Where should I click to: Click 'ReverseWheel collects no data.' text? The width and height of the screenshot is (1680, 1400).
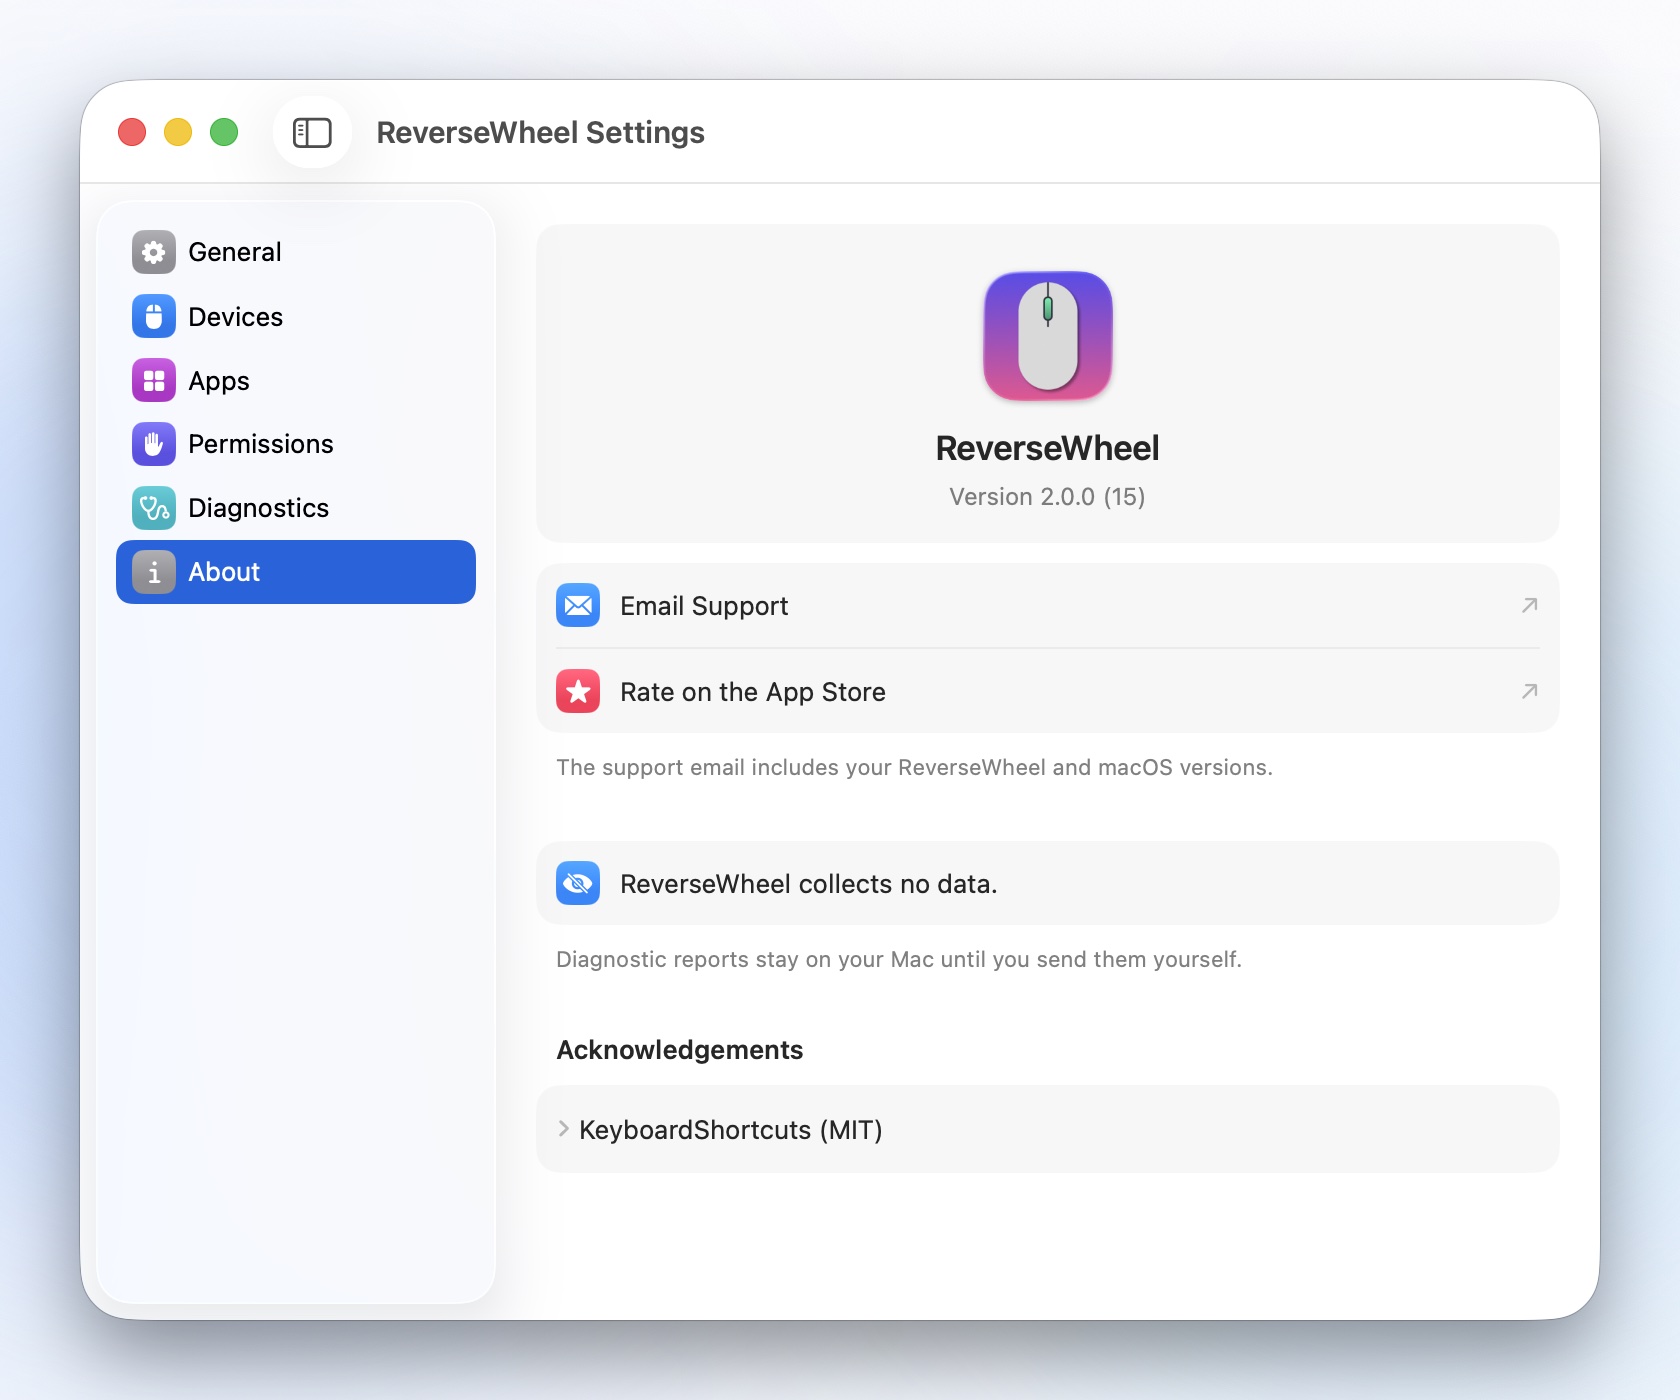pyautogui.click(x=808, y=884)
